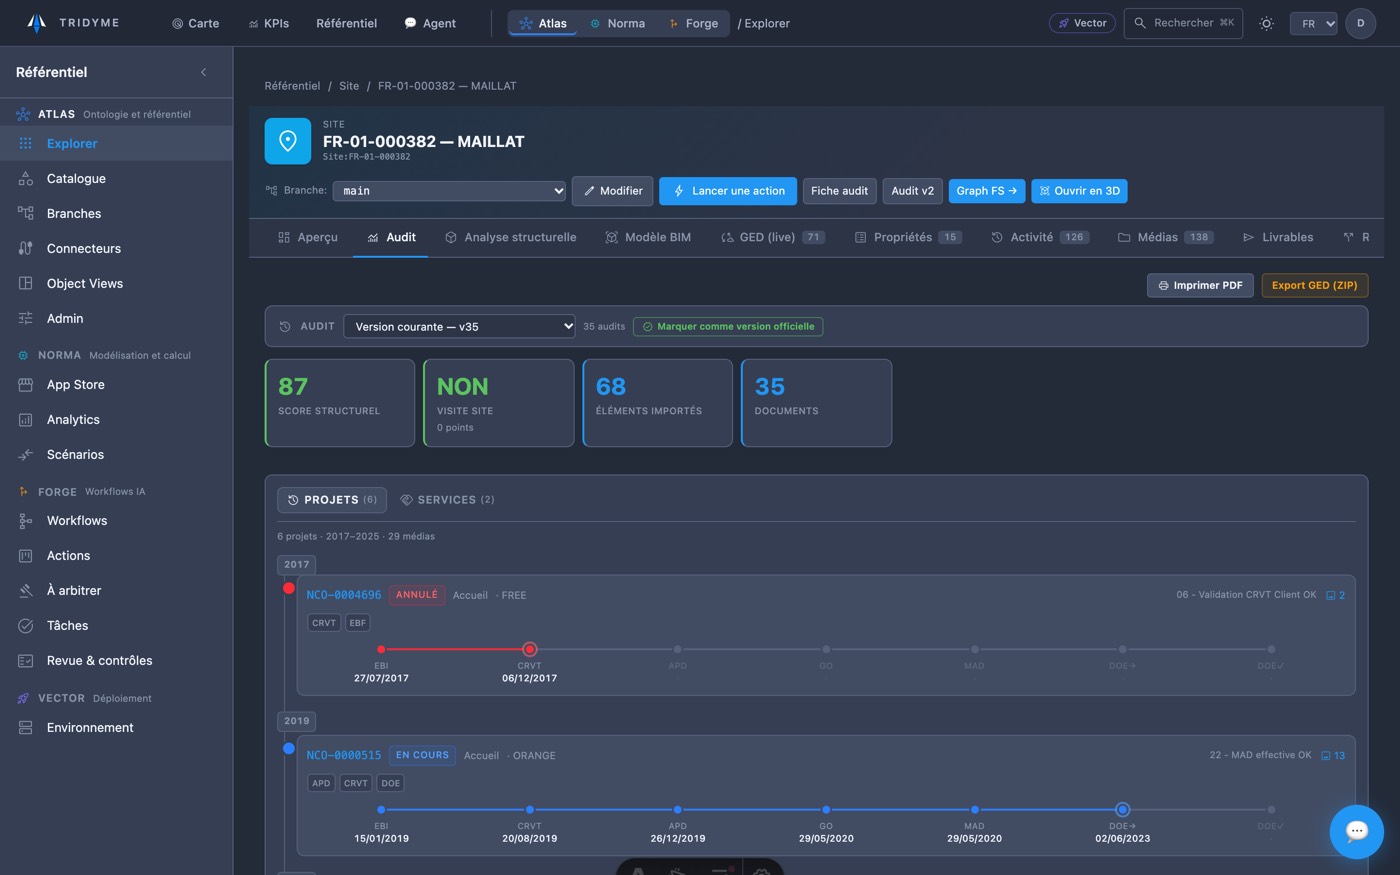Select the SERVICES tab

click(446, 500)
